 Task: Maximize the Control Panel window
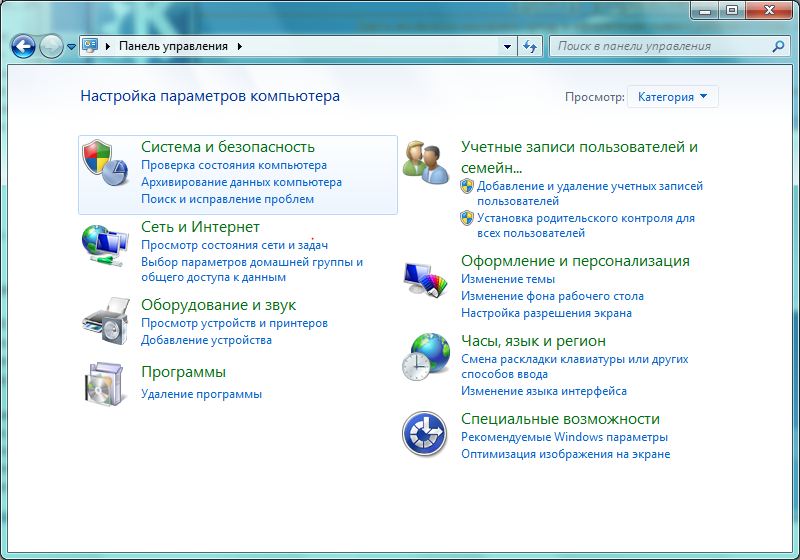(x=732, y=10)
